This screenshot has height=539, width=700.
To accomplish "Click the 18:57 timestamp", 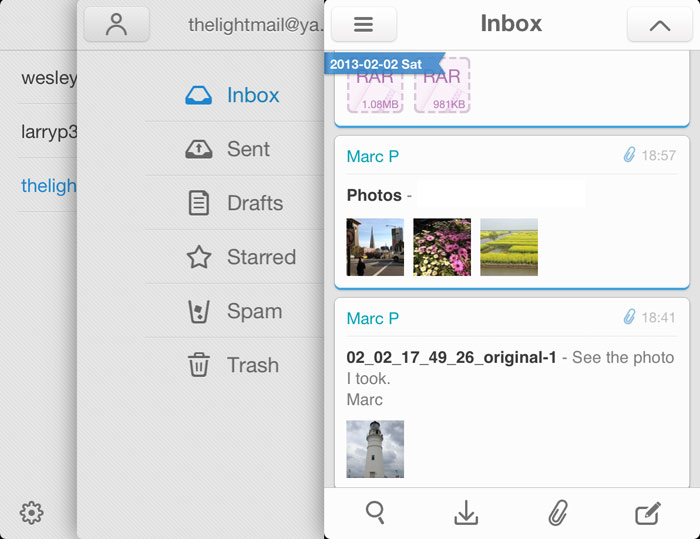I will click(658, 155).
